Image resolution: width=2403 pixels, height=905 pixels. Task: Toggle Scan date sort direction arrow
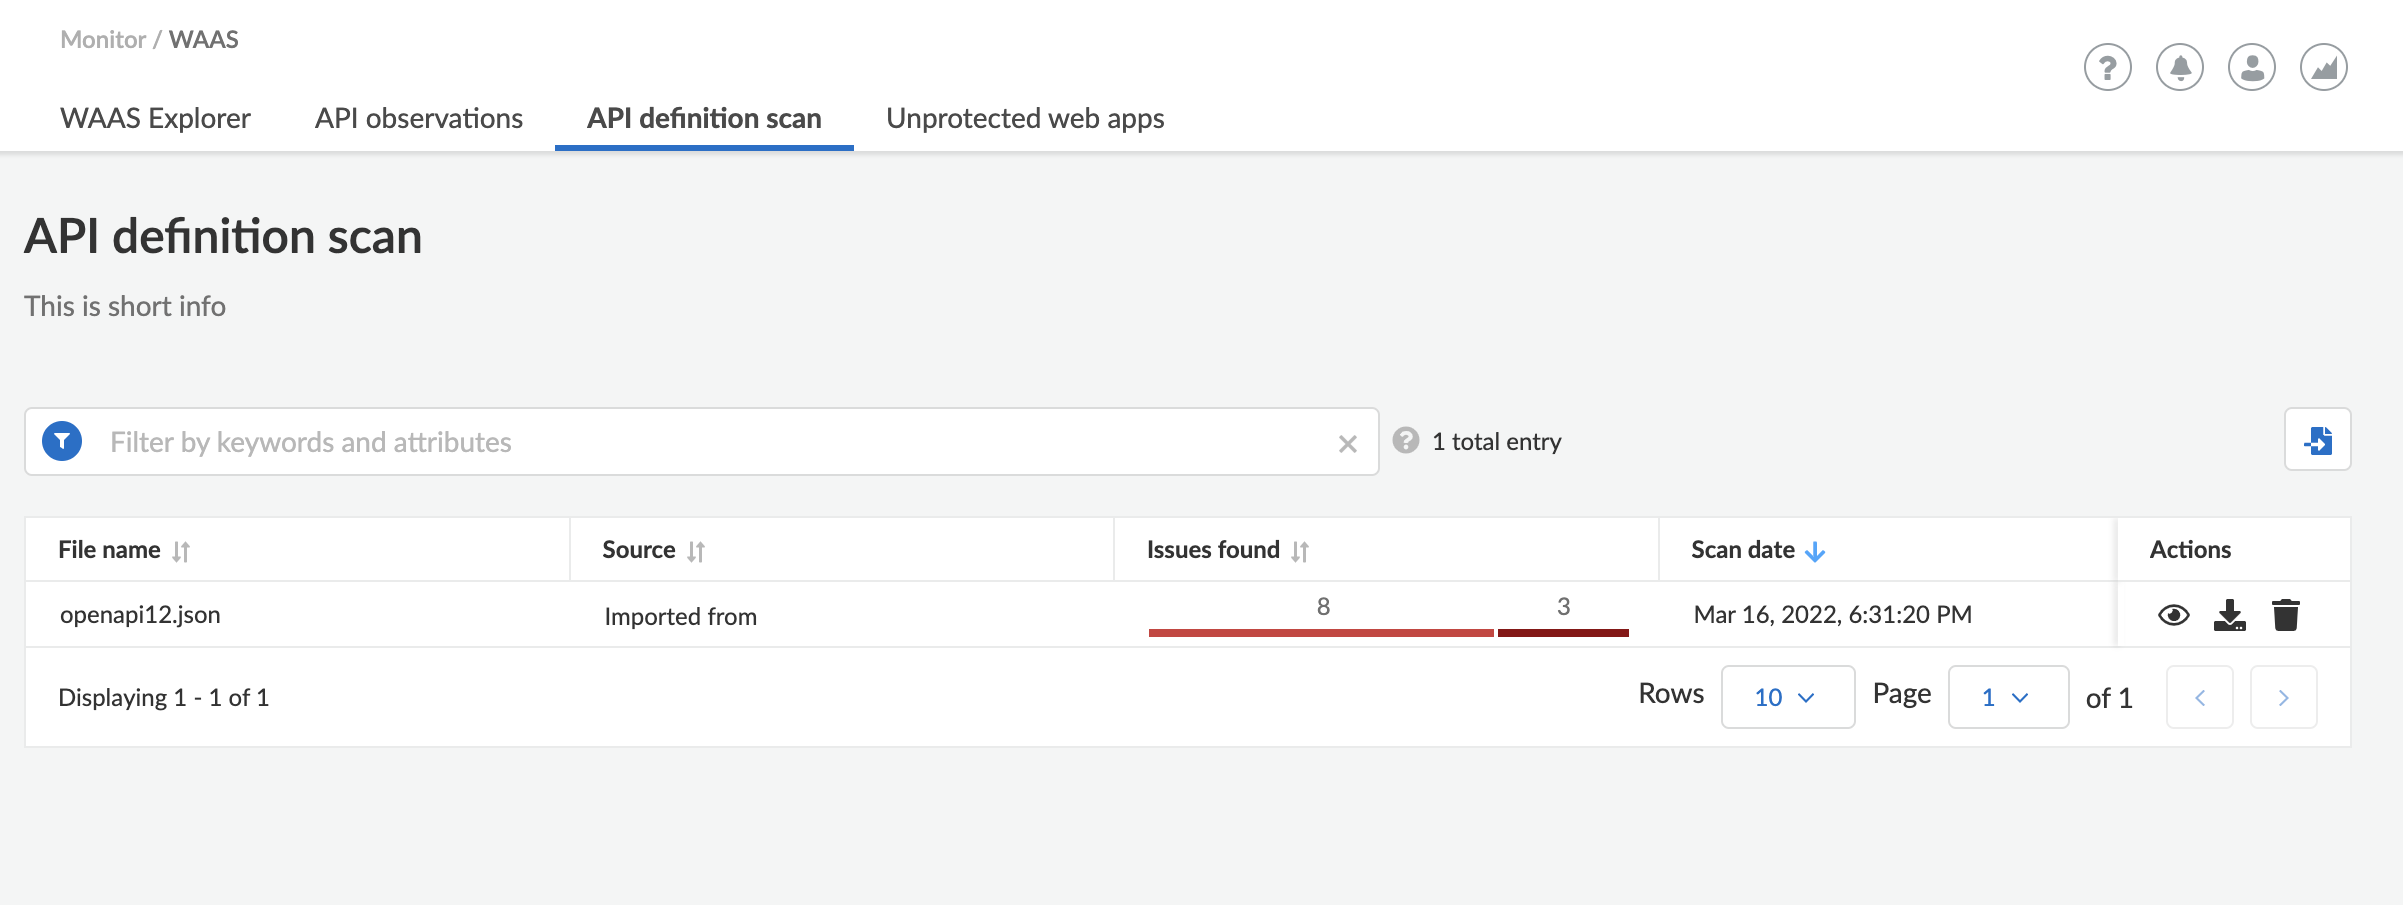click(x=1815, y=551)
